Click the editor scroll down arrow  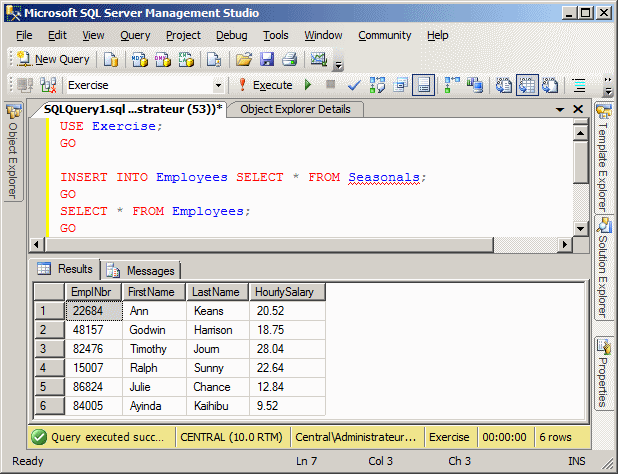(x=581, y=228)
